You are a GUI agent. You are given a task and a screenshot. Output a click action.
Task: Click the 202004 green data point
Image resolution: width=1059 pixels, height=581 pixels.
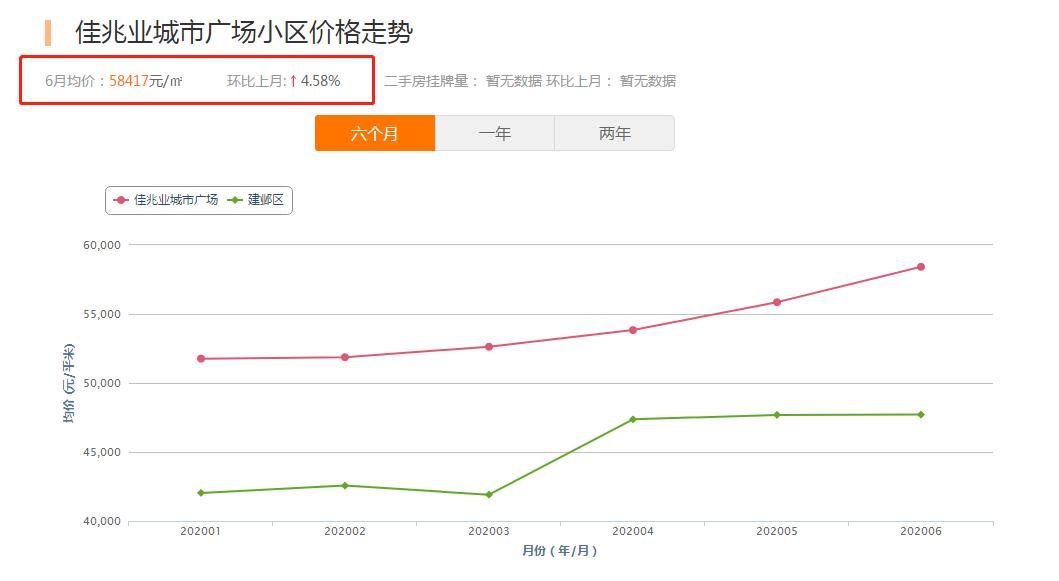click(633, 420)
